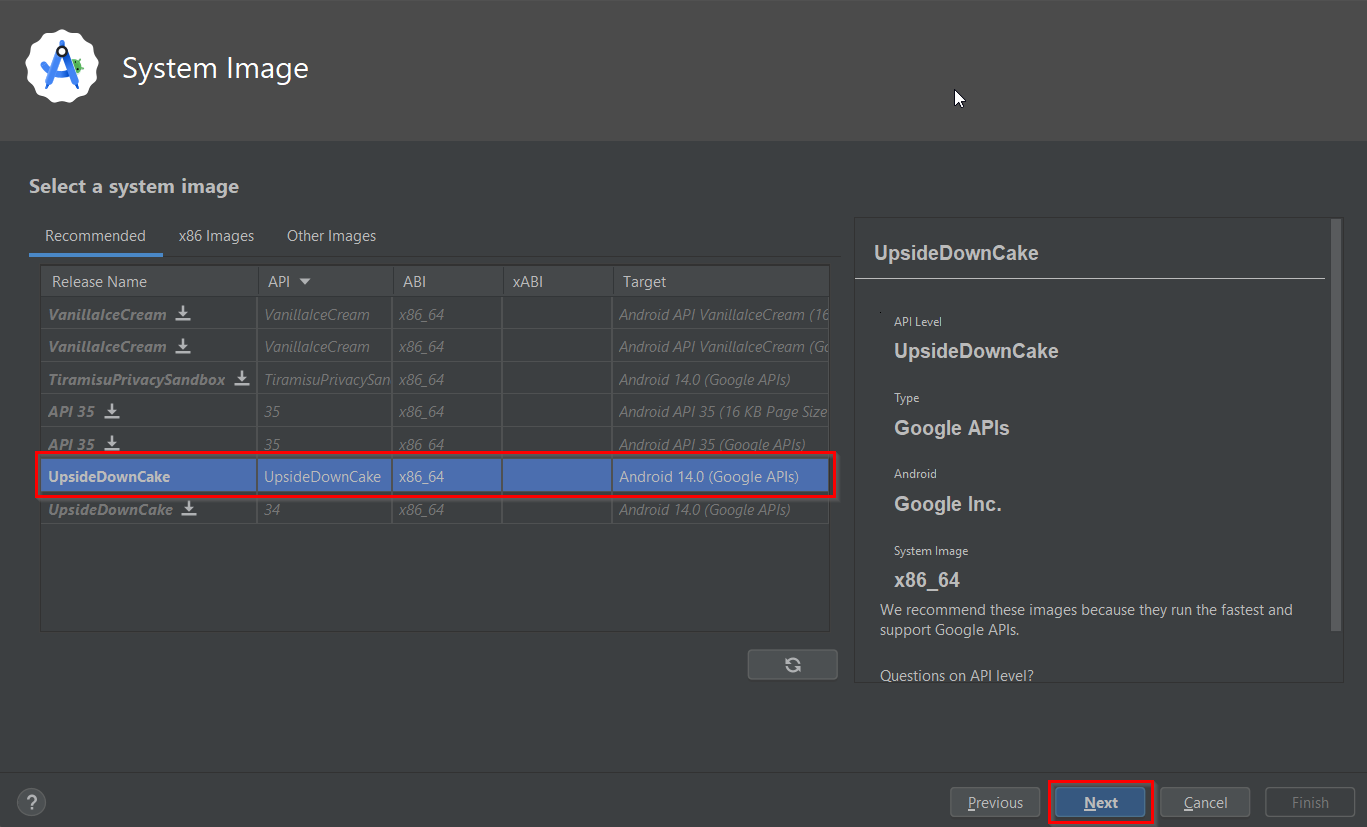This screenshot has height=827, width=1367.
Task: Refresh the system image list
Action: click(793, 665)
